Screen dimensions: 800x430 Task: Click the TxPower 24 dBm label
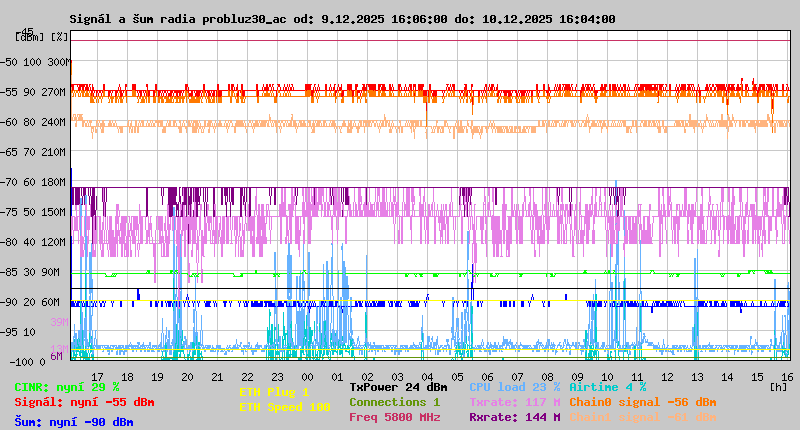tap(398, 386)
